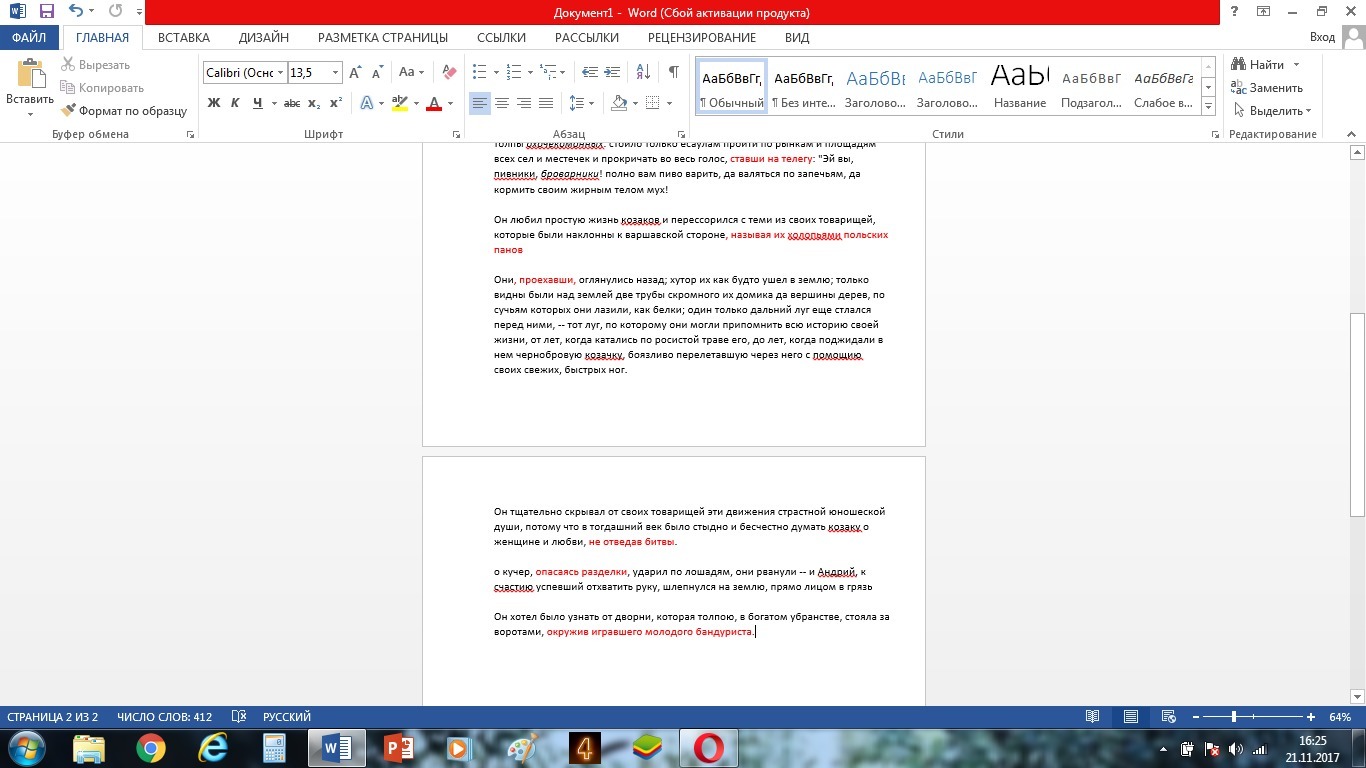Click the zoom slider in the status bar

coord(1235,717)
